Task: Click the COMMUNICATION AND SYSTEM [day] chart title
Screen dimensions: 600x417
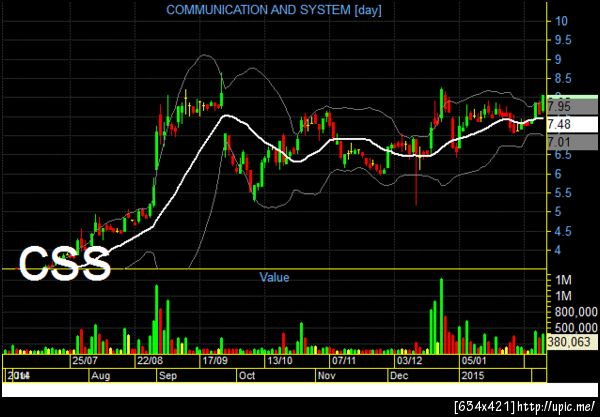Action: point(274,10)
